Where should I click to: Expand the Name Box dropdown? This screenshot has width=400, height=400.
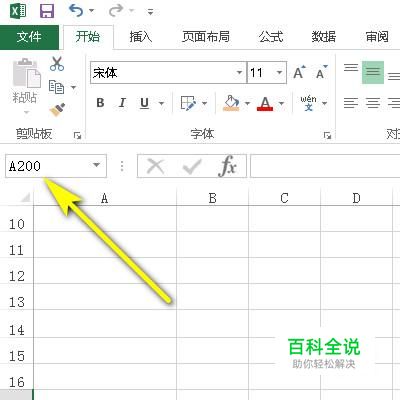(x=96, y=165)
